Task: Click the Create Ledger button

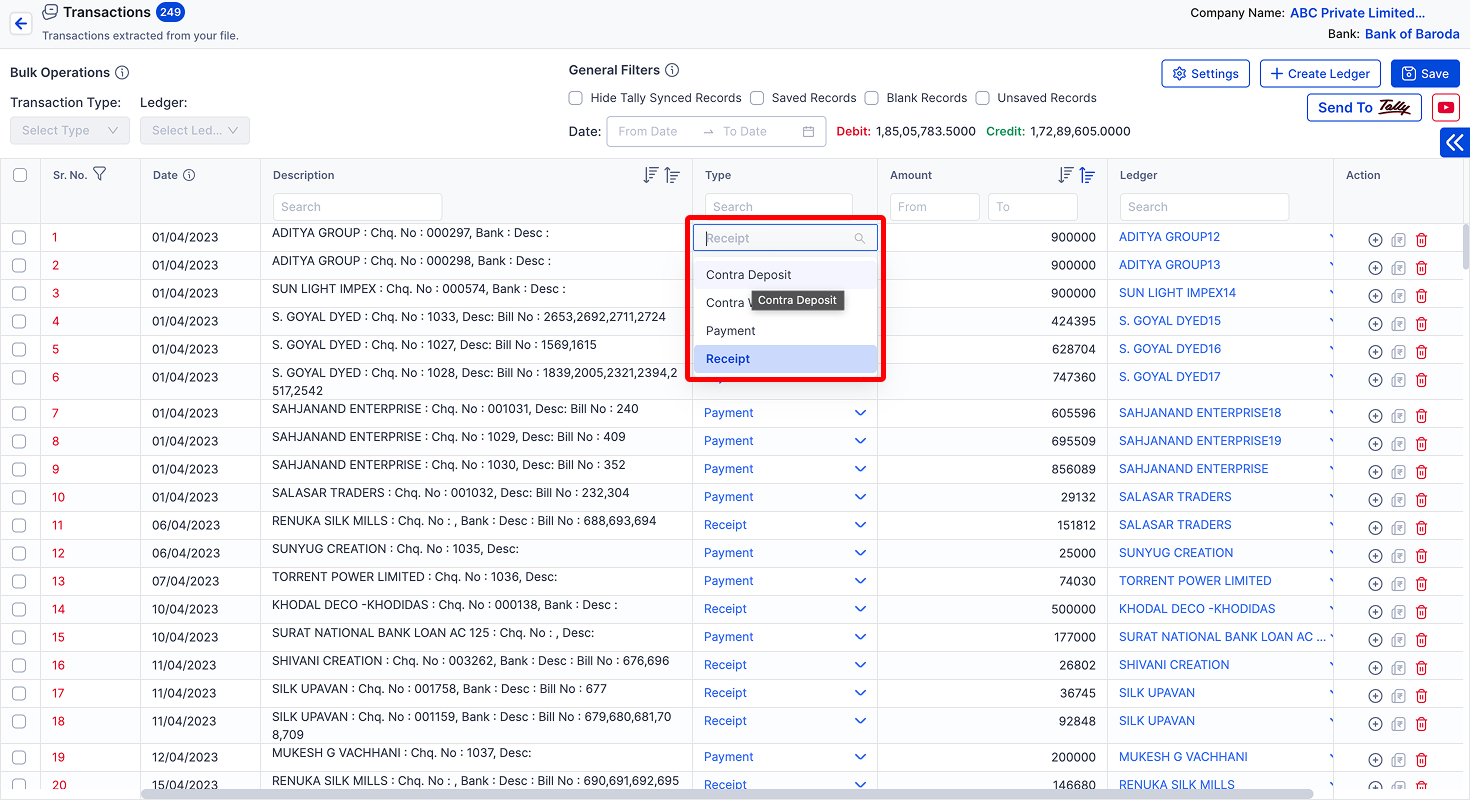Action: coord(1320,73)
